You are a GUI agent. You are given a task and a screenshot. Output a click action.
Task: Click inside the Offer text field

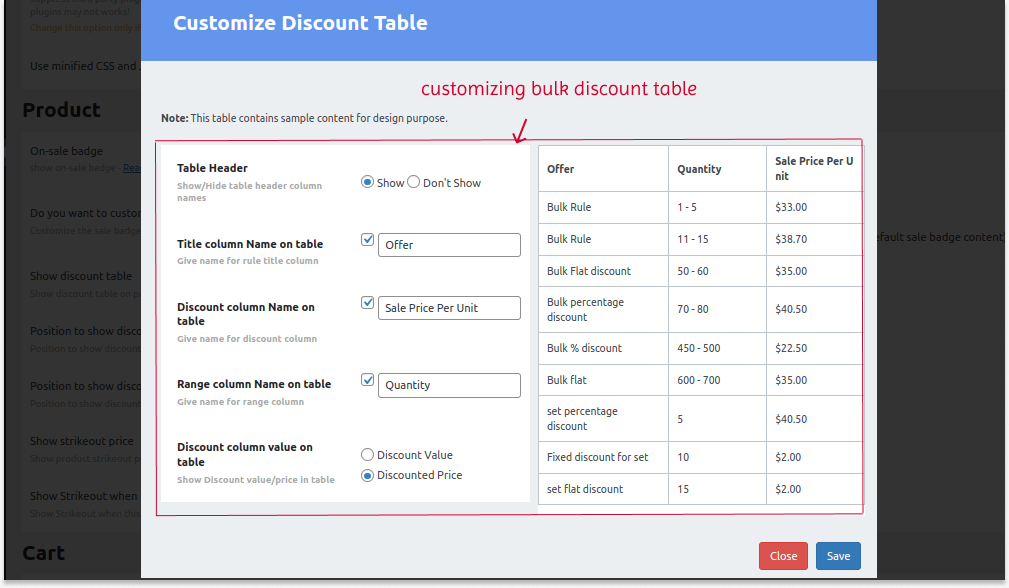448,245
